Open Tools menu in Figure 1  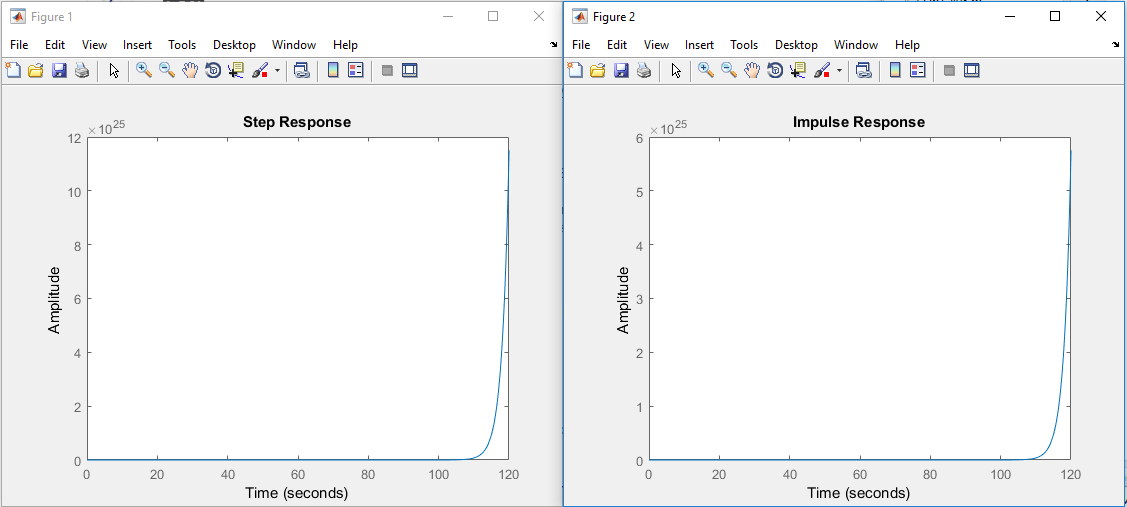pos(182,45)
